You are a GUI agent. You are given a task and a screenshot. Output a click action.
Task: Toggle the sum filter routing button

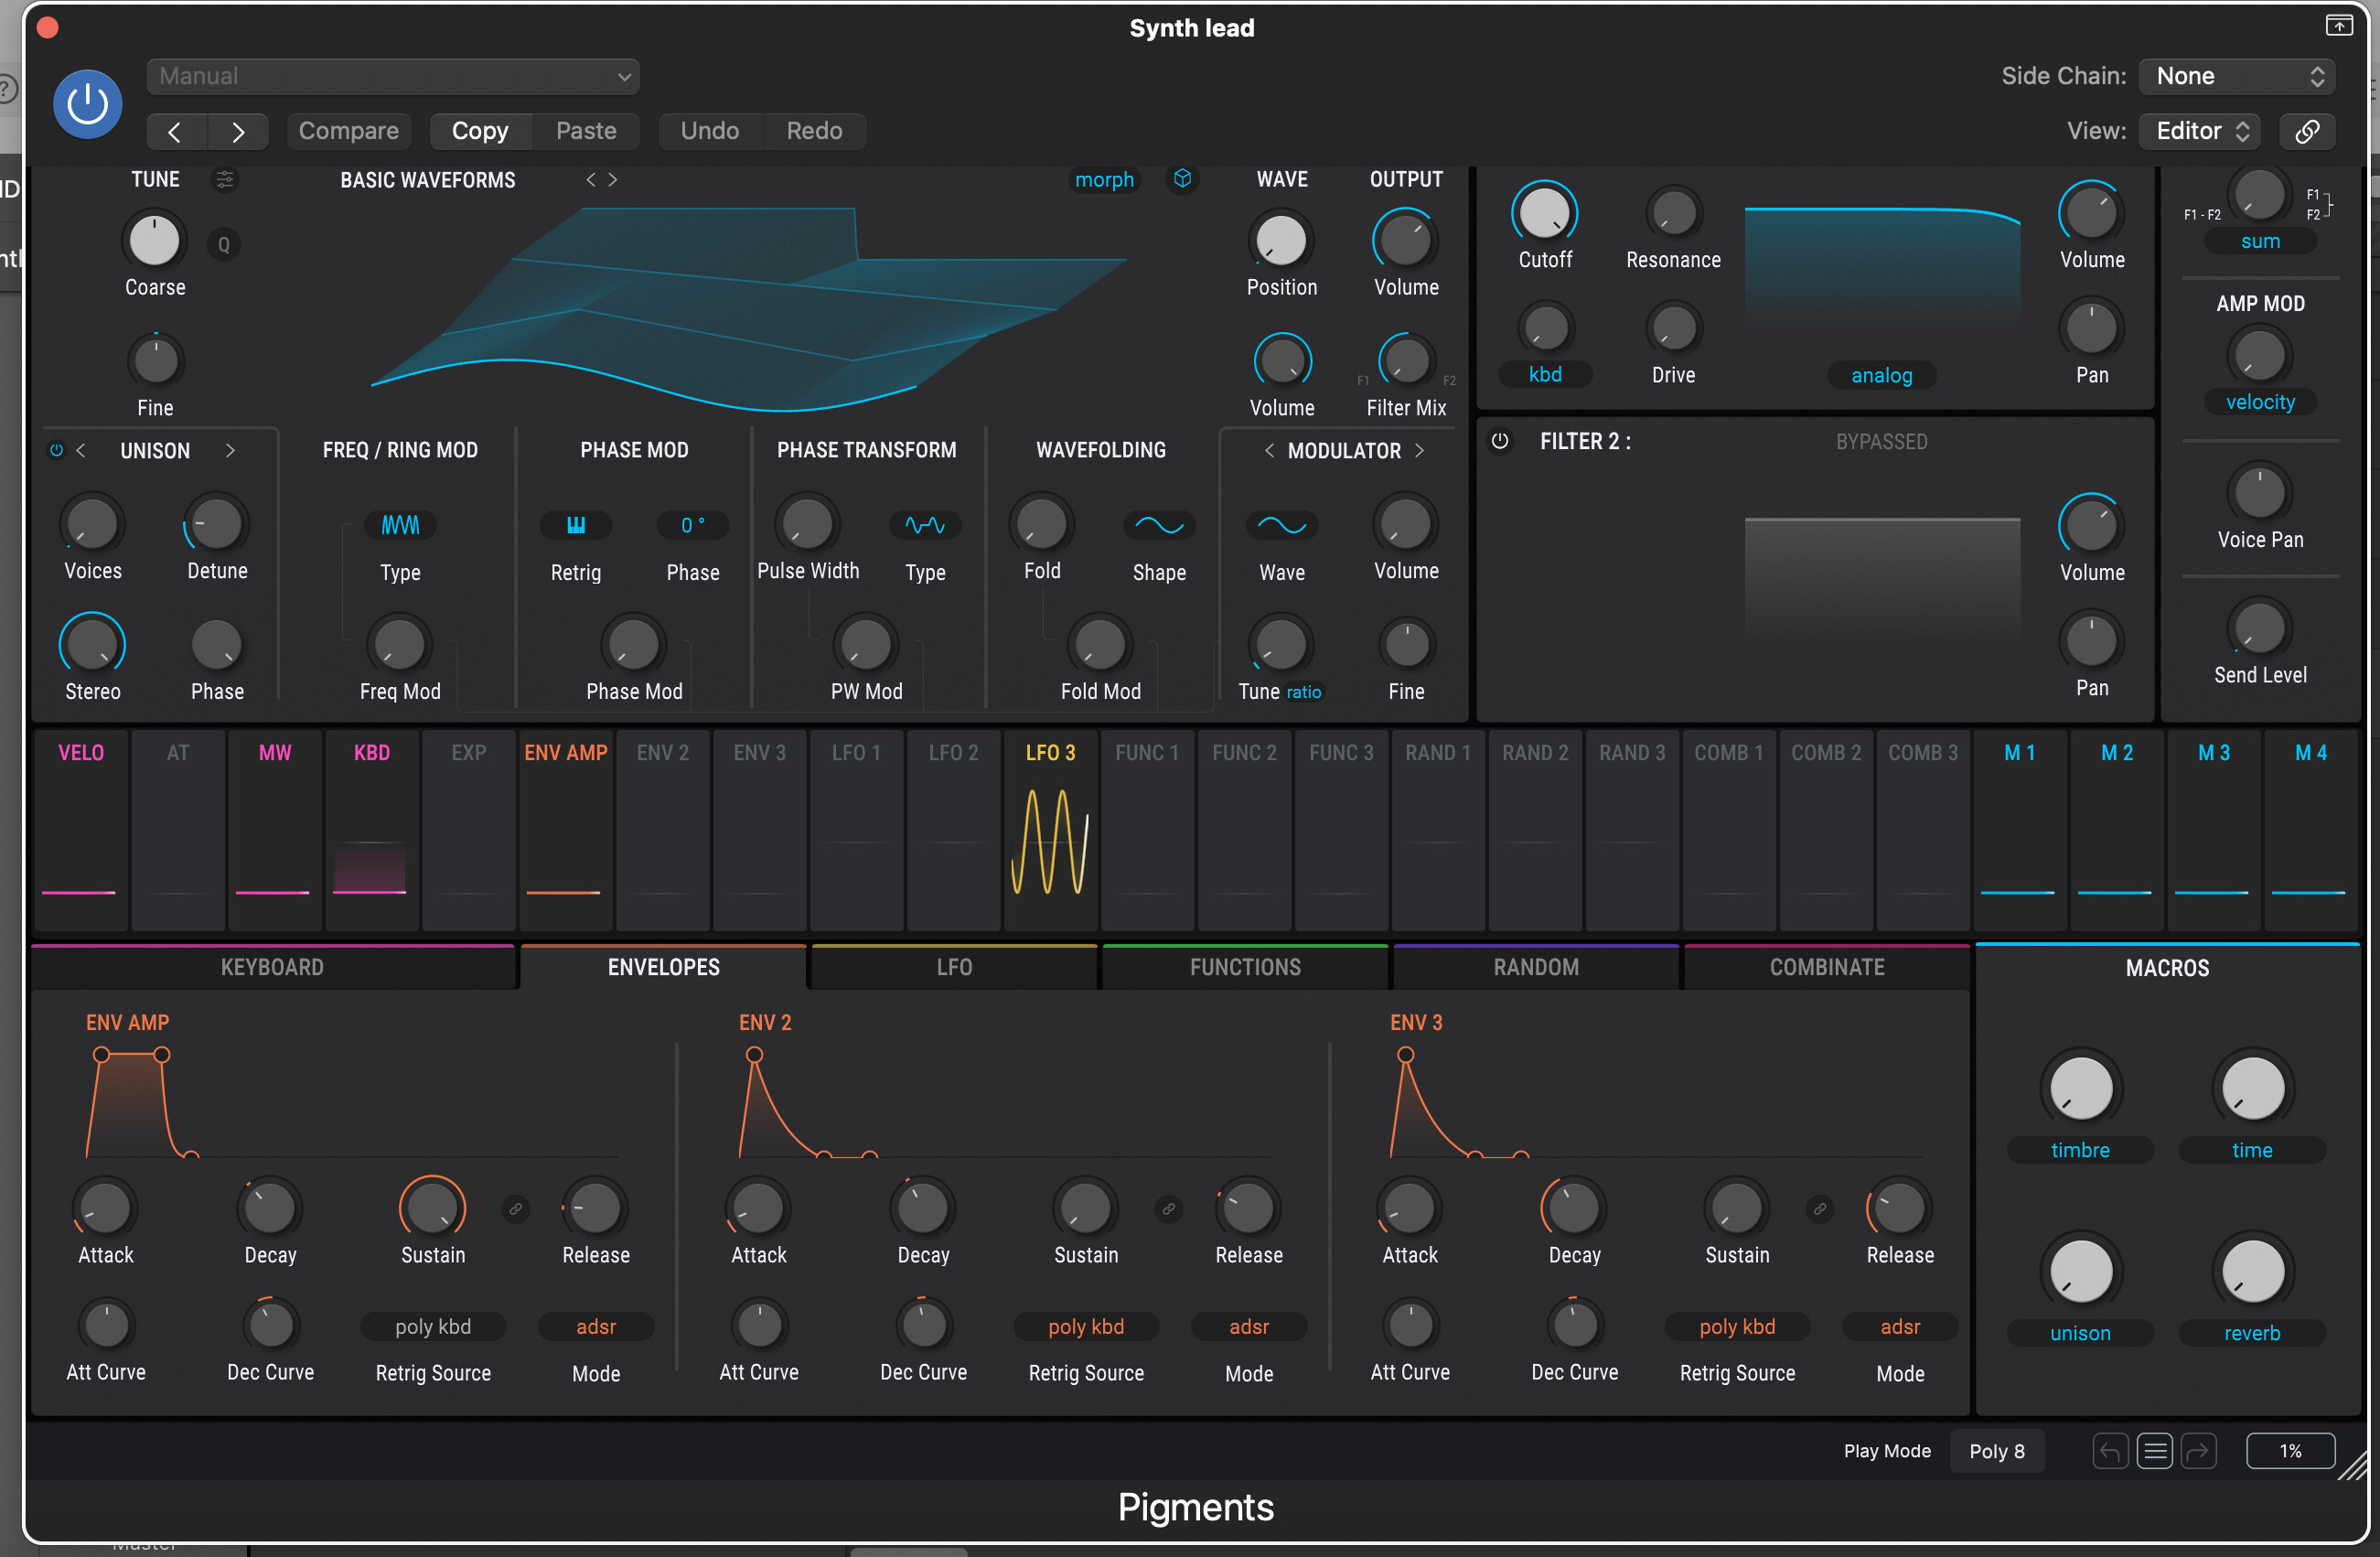(2260, 241)
